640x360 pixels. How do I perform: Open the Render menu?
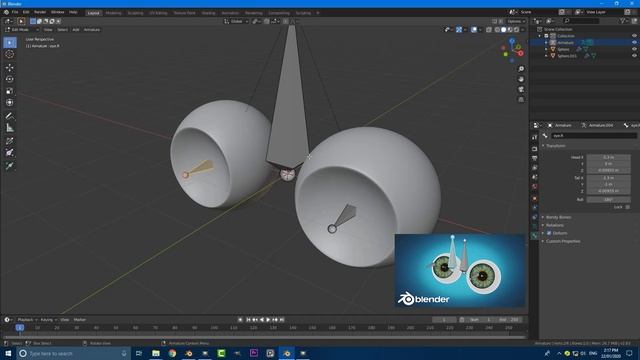(40, 12)
